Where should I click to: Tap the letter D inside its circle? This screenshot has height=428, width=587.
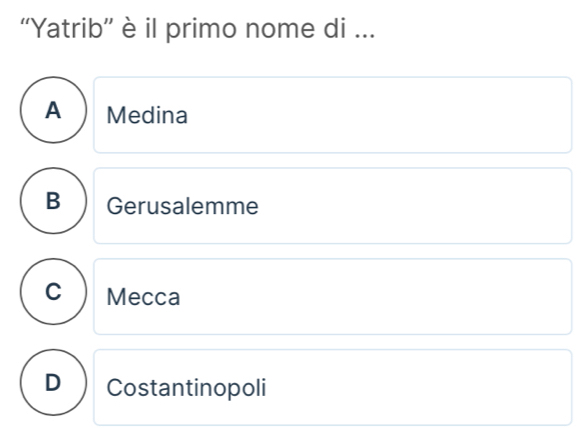tap(53, 383)
